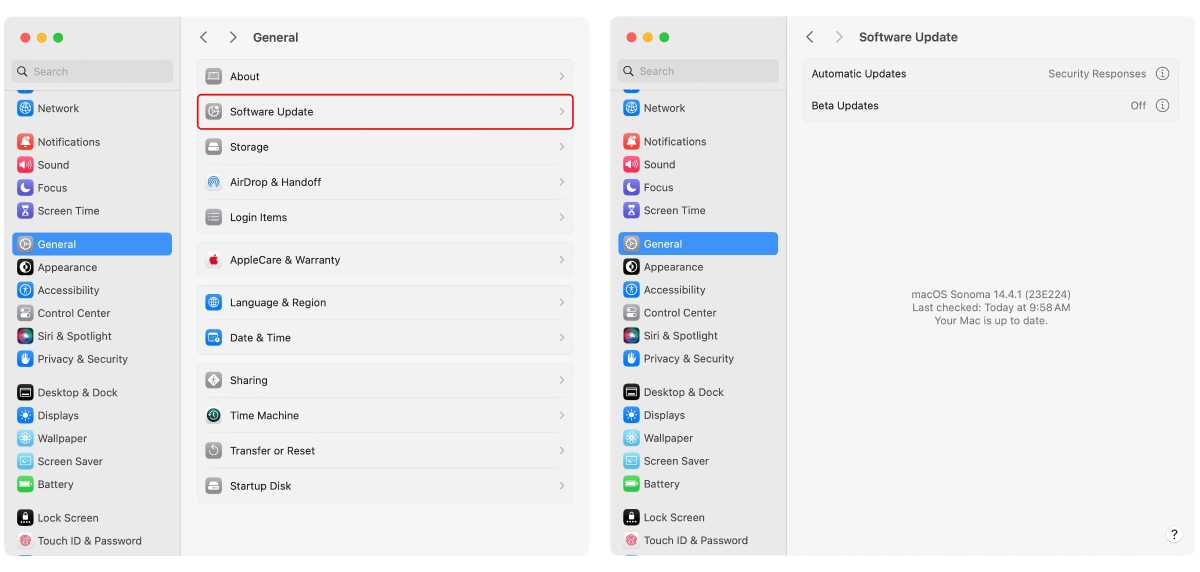Click Focus moon icon in left window sidebar
The width and height of the screenshot is (1200, 572).
click(x=25, y=188)
